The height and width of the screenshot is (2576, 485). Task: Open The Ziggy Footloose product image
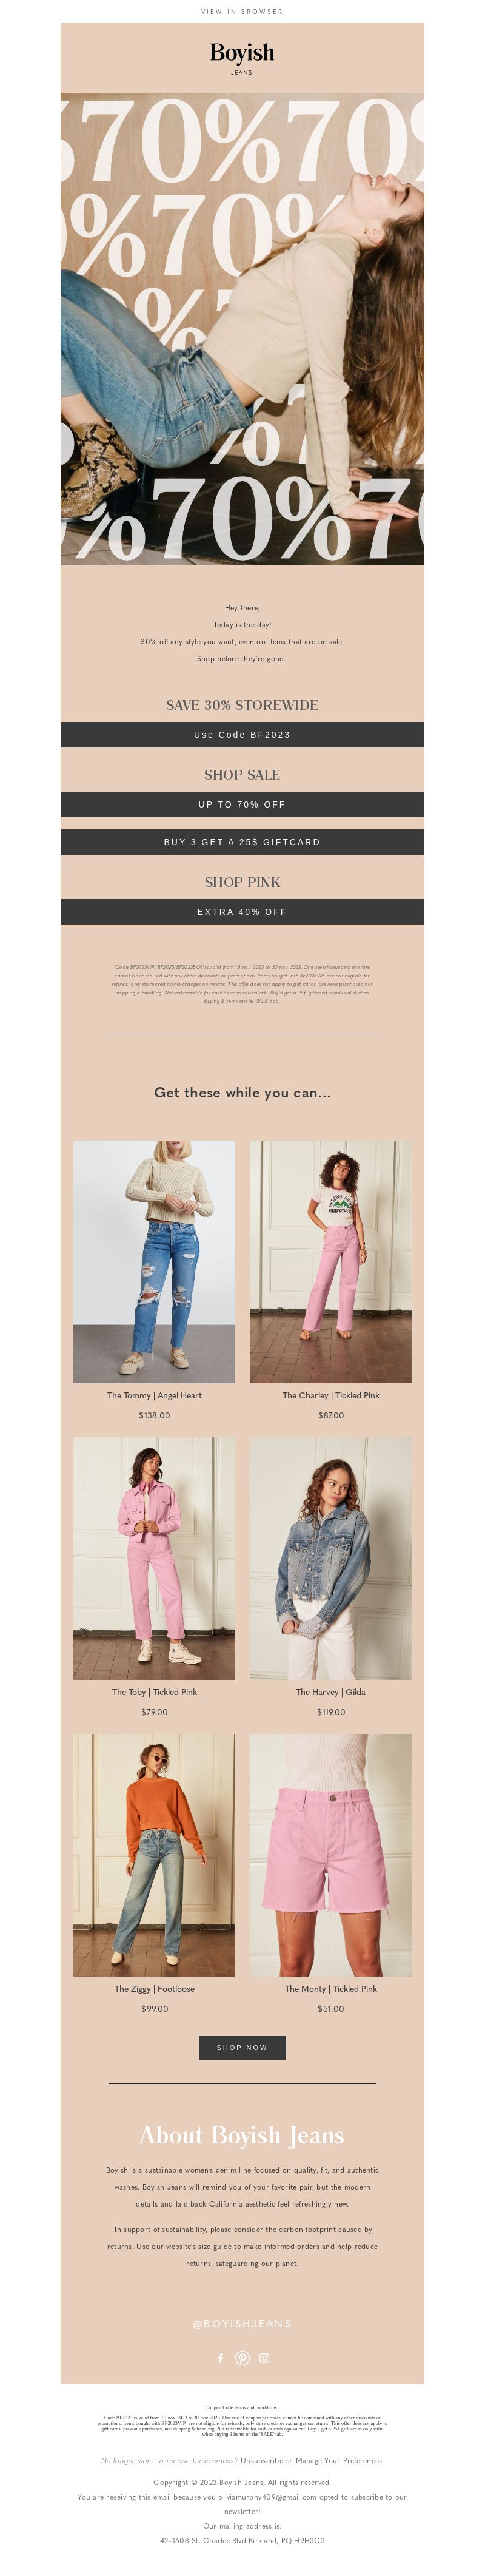coord(154,1855)
